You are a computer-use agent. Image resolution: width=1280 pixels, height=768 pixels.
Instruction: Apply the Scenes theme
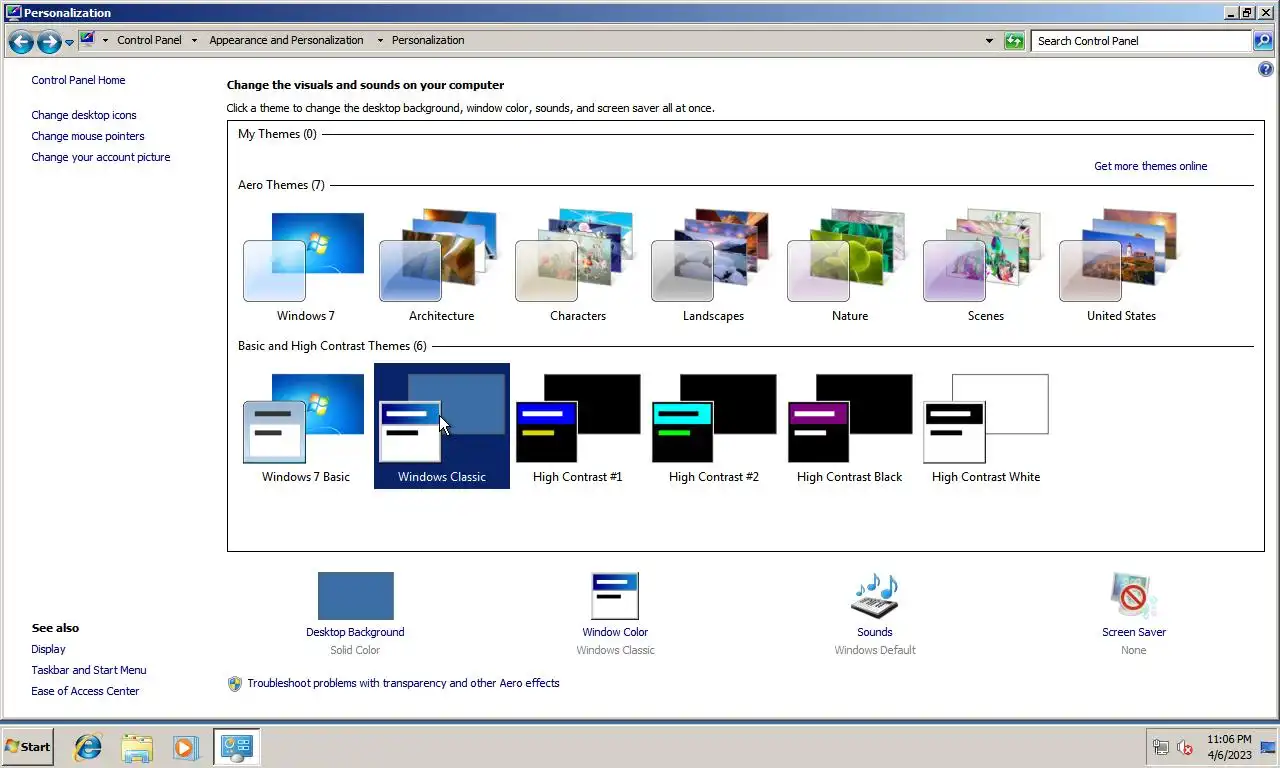(x=985, y=266)
